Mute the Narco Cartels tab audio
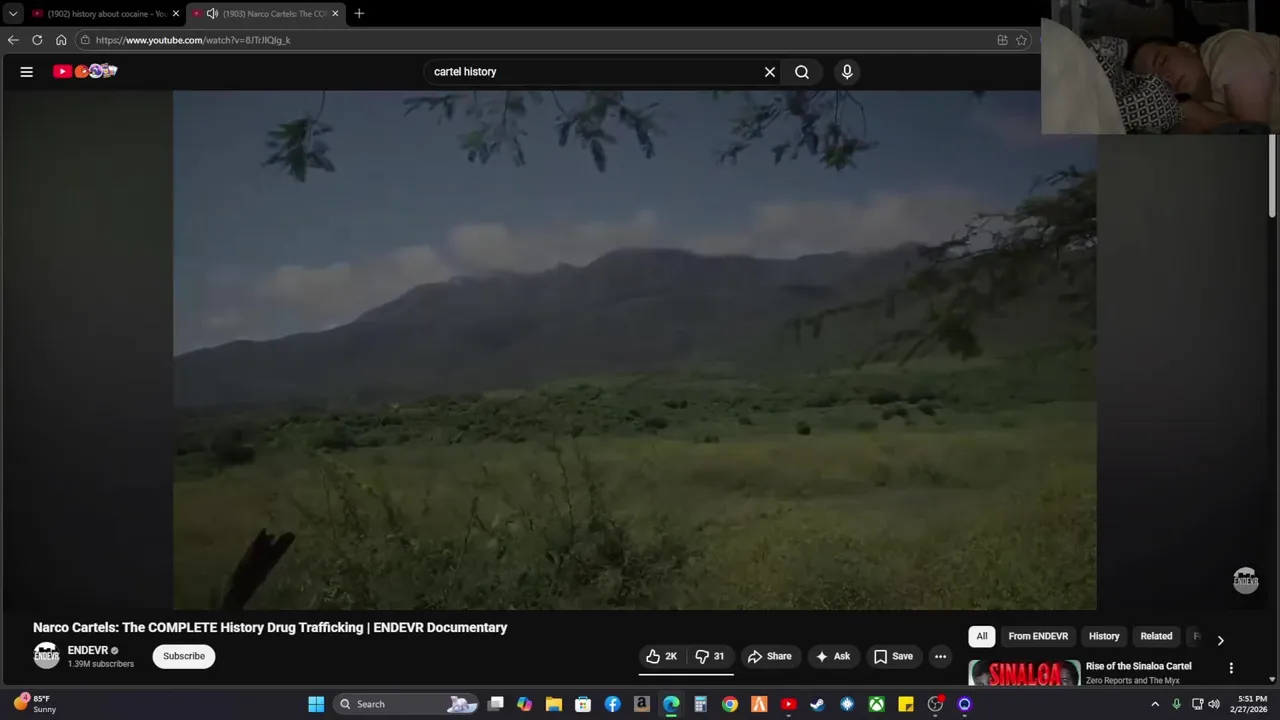The height and width of the screenshot is (720, 1280). point(212,14)
